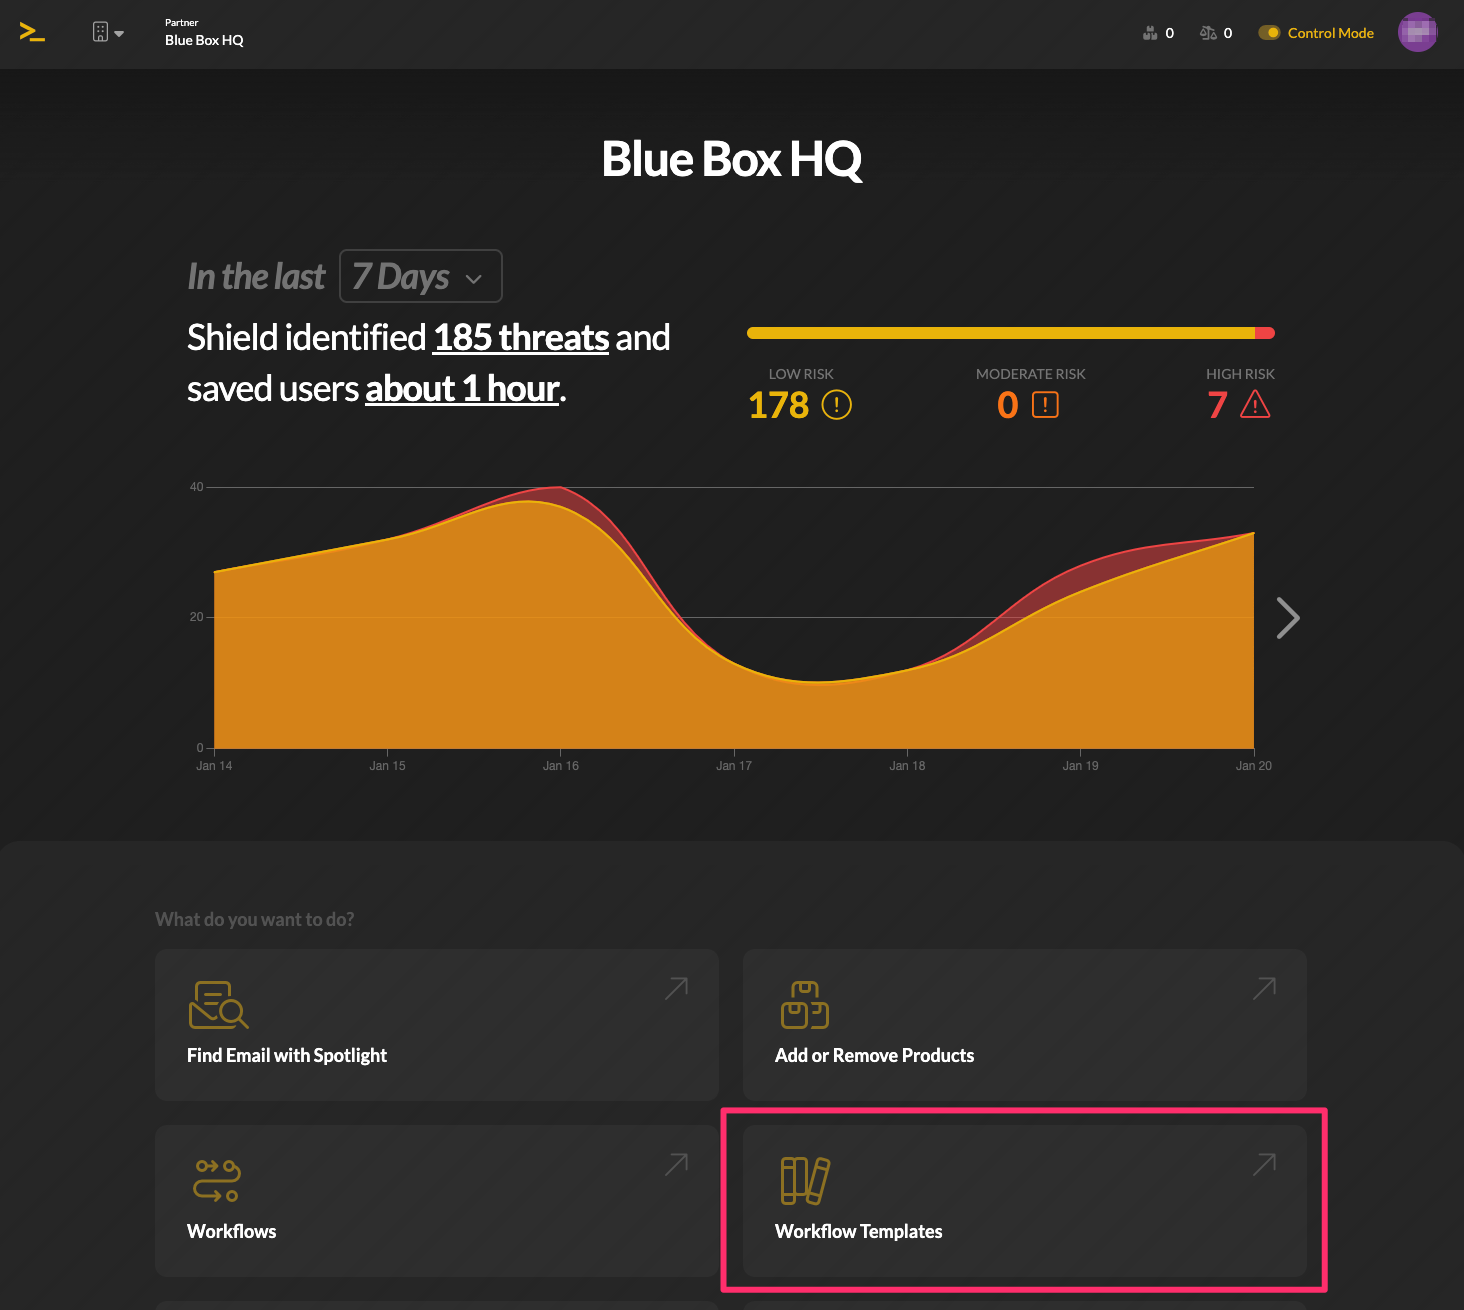The image size is (1464, 1310).
Task: Click the scale icon counter in header
Action: click(1216, 33)
